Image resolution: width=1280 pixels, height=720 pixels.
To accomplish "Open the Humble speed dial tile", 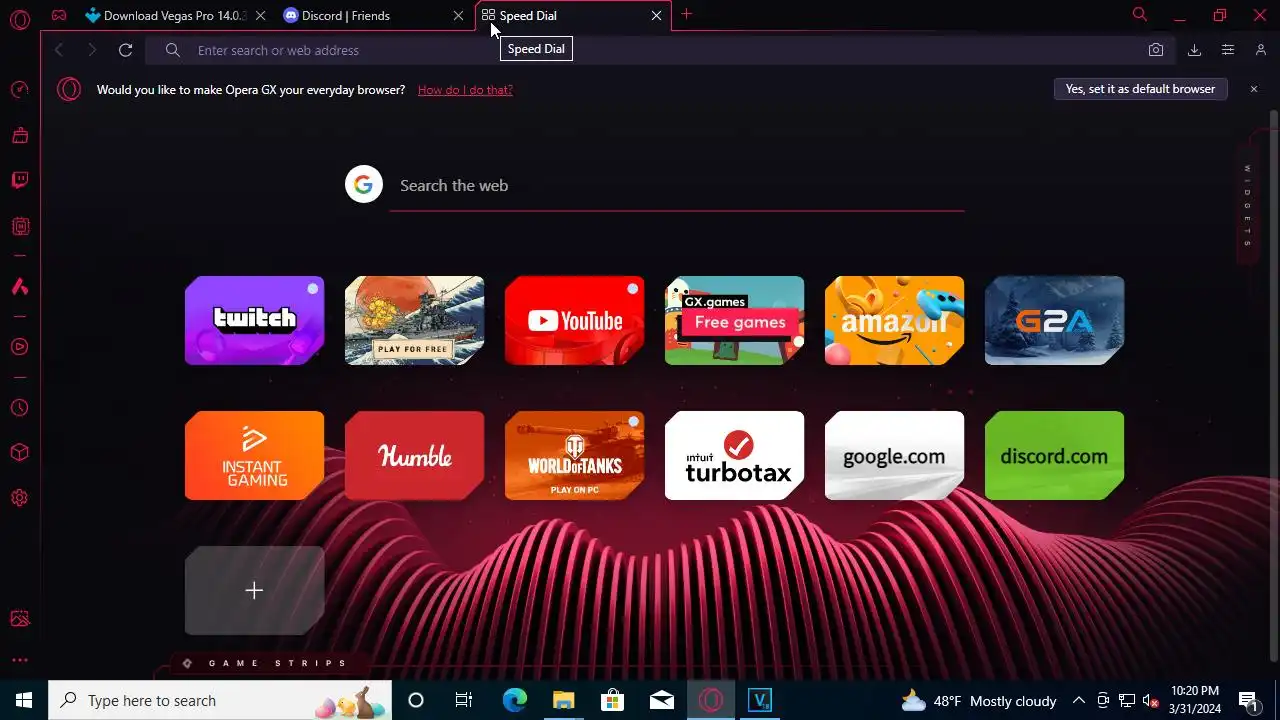I will pos(414,456).
